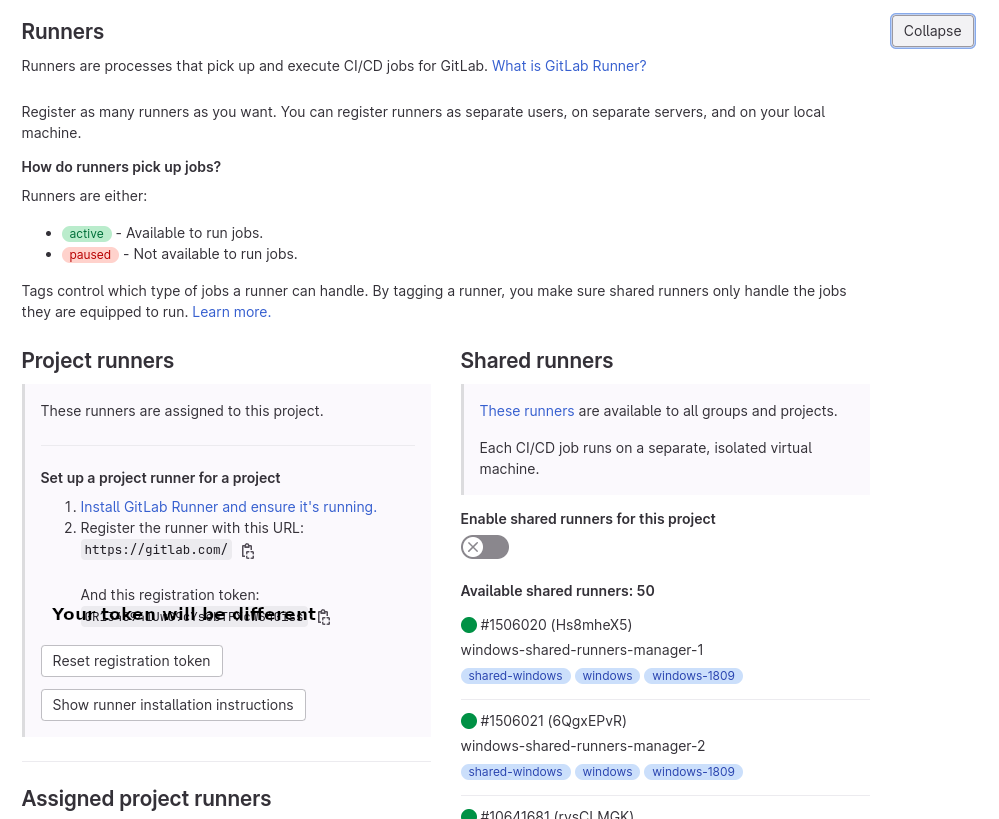Click green status dot of runner #1506020
The width and height of the screenshot is (999, 819).
[x=469, y=625]
